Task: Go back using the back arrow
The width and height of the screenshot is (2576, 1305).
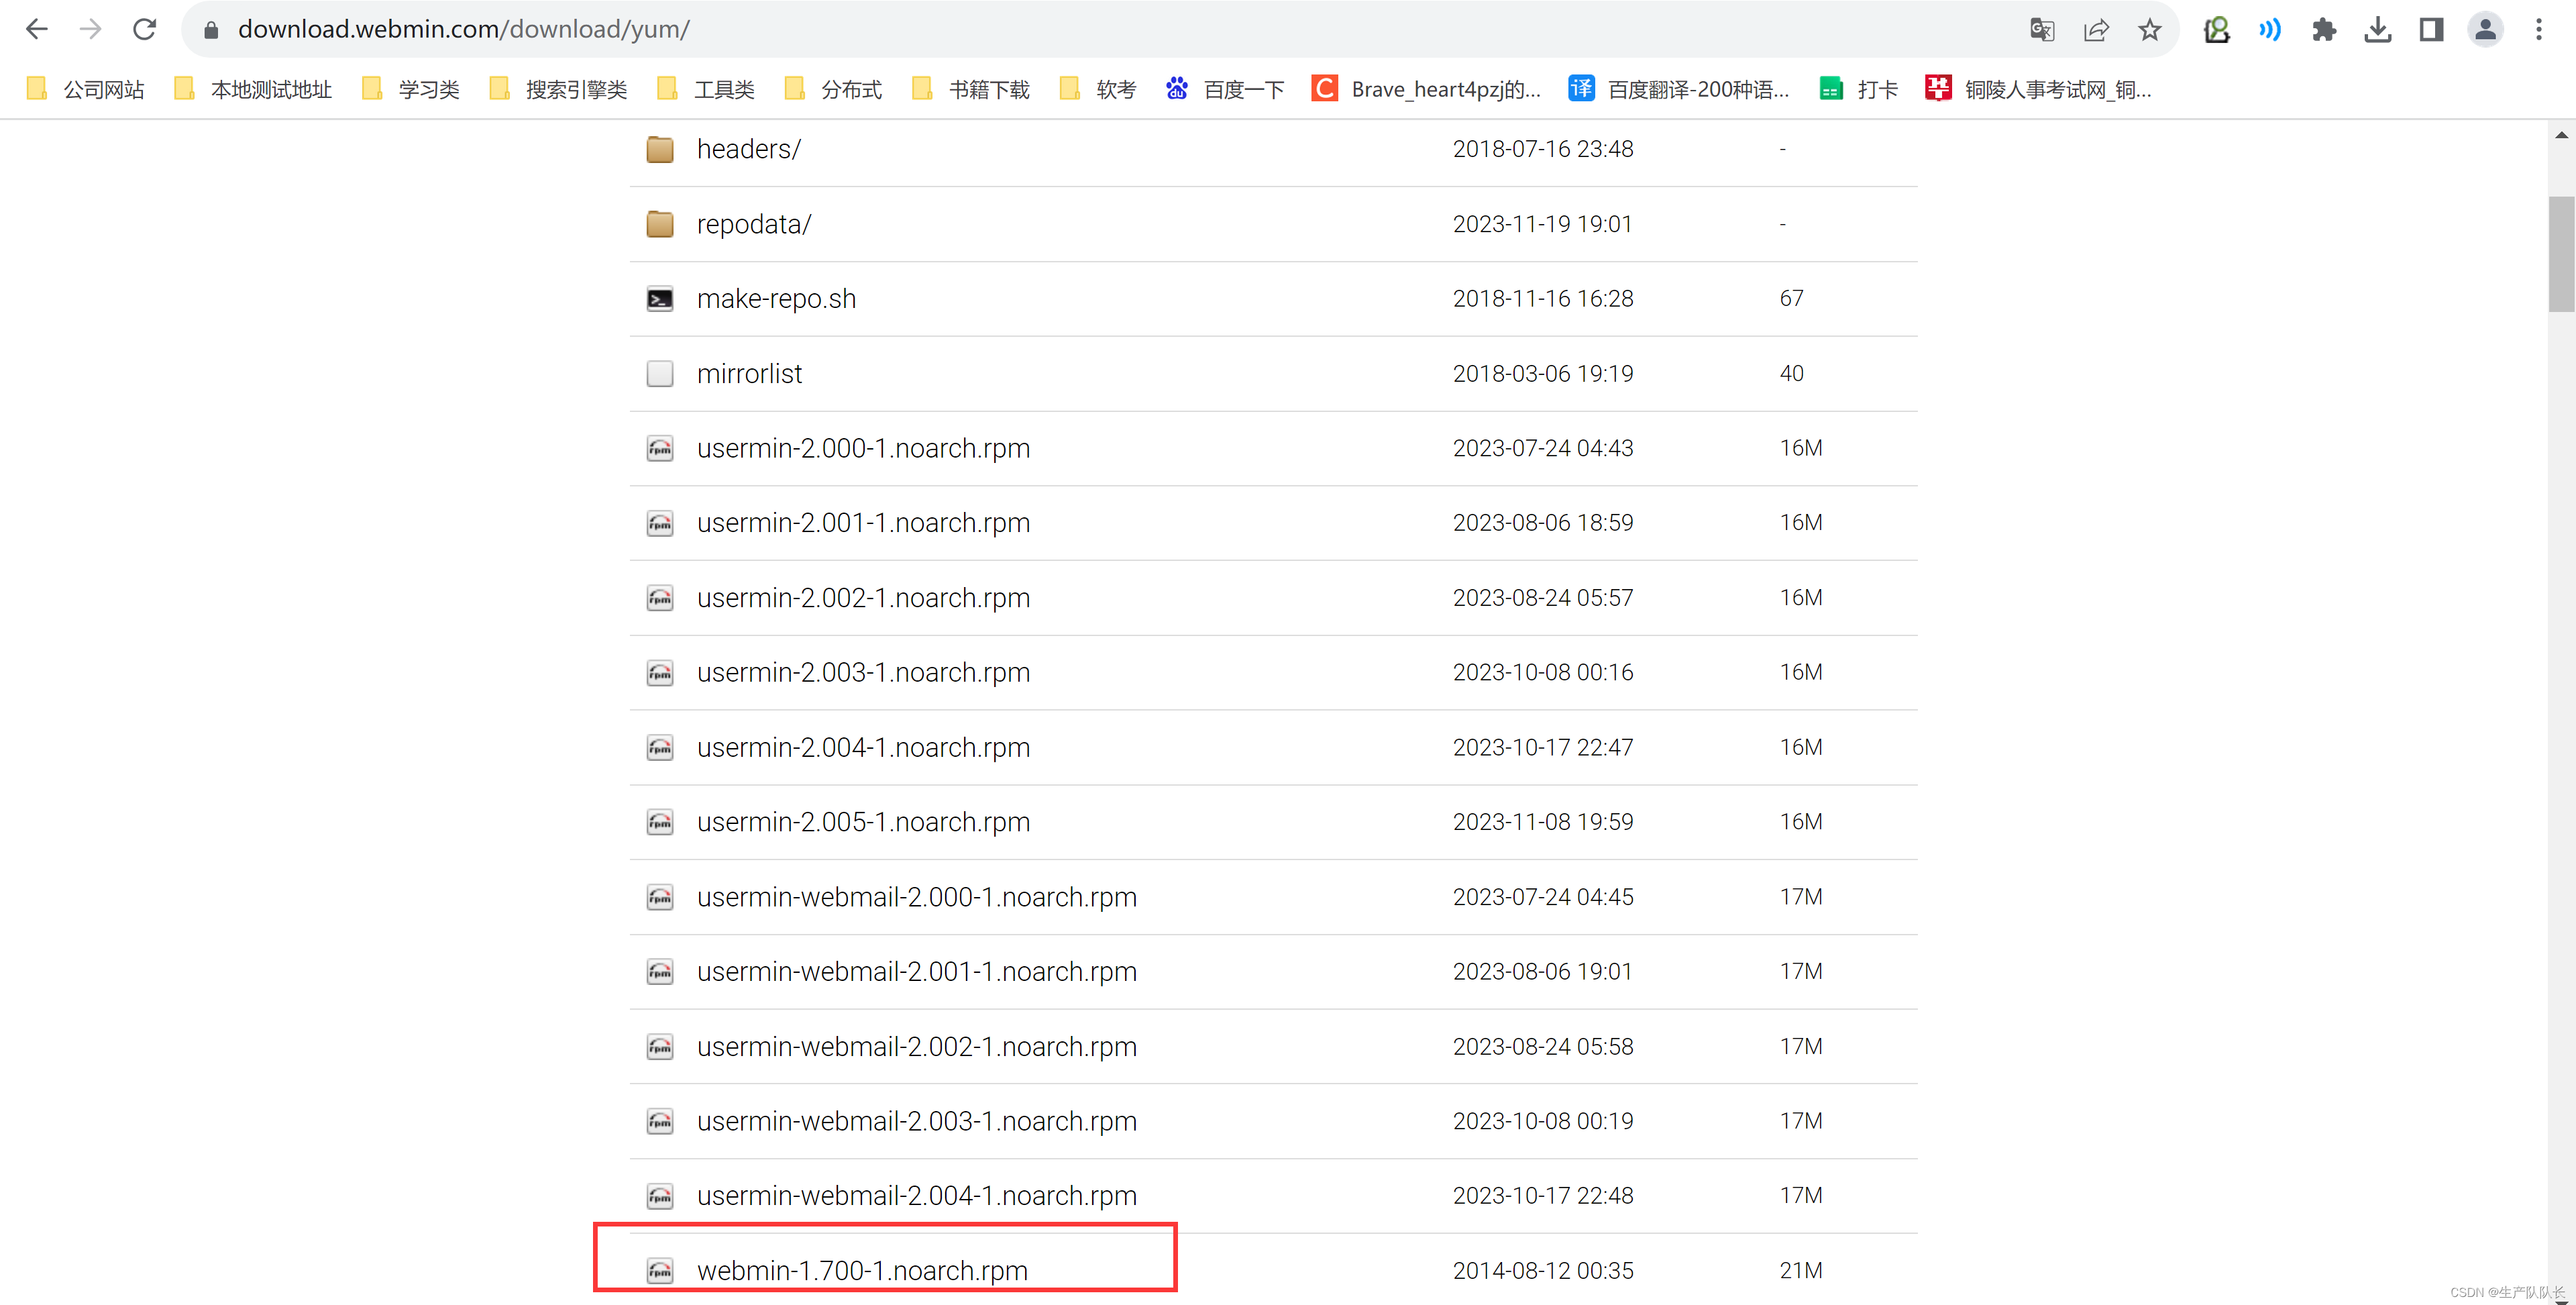Action: point(37,29)
